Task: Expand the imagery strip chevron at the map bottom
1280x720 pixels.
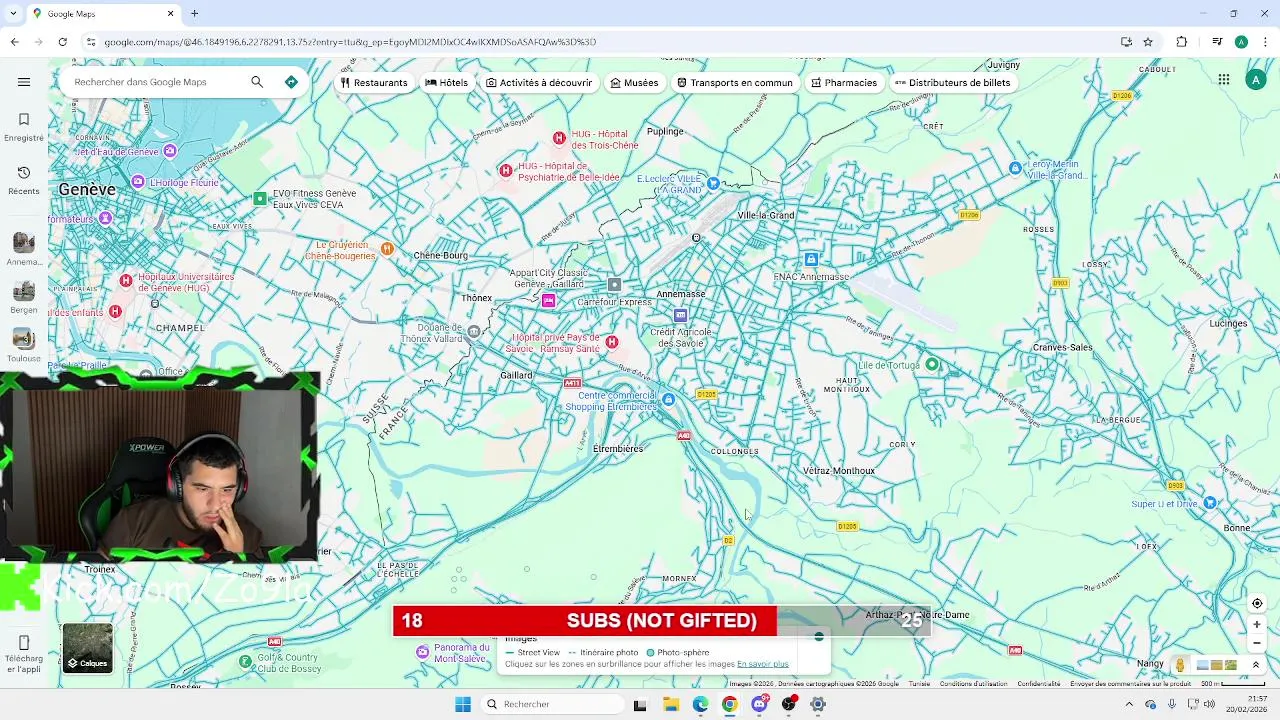Action: (1256, 665)
